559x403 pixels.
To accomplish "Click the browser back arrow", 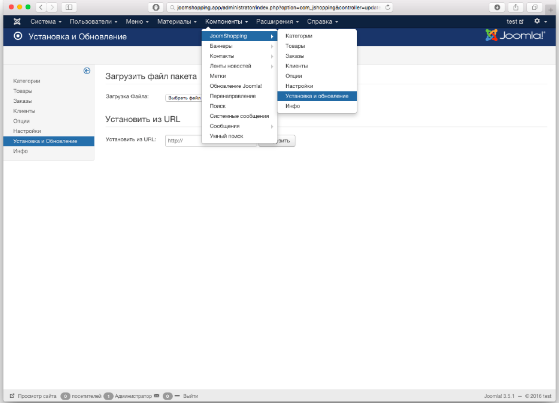I will tap(41, 7).
